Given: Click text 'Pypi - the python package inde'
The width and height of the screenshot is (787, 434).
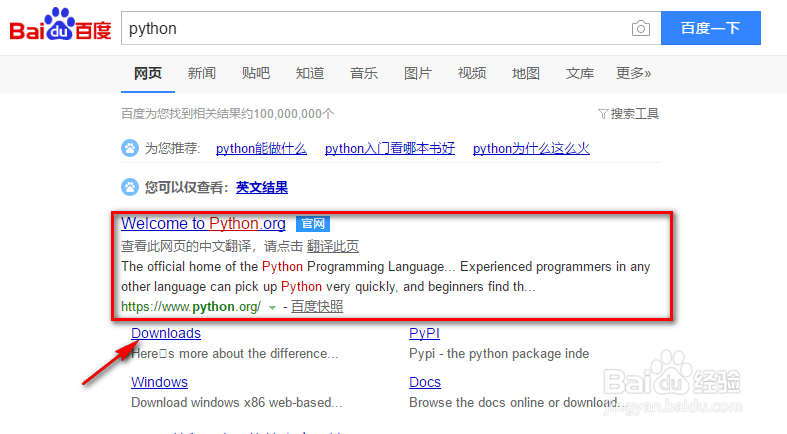Looking at the screenshot, I should pos(499,354).
